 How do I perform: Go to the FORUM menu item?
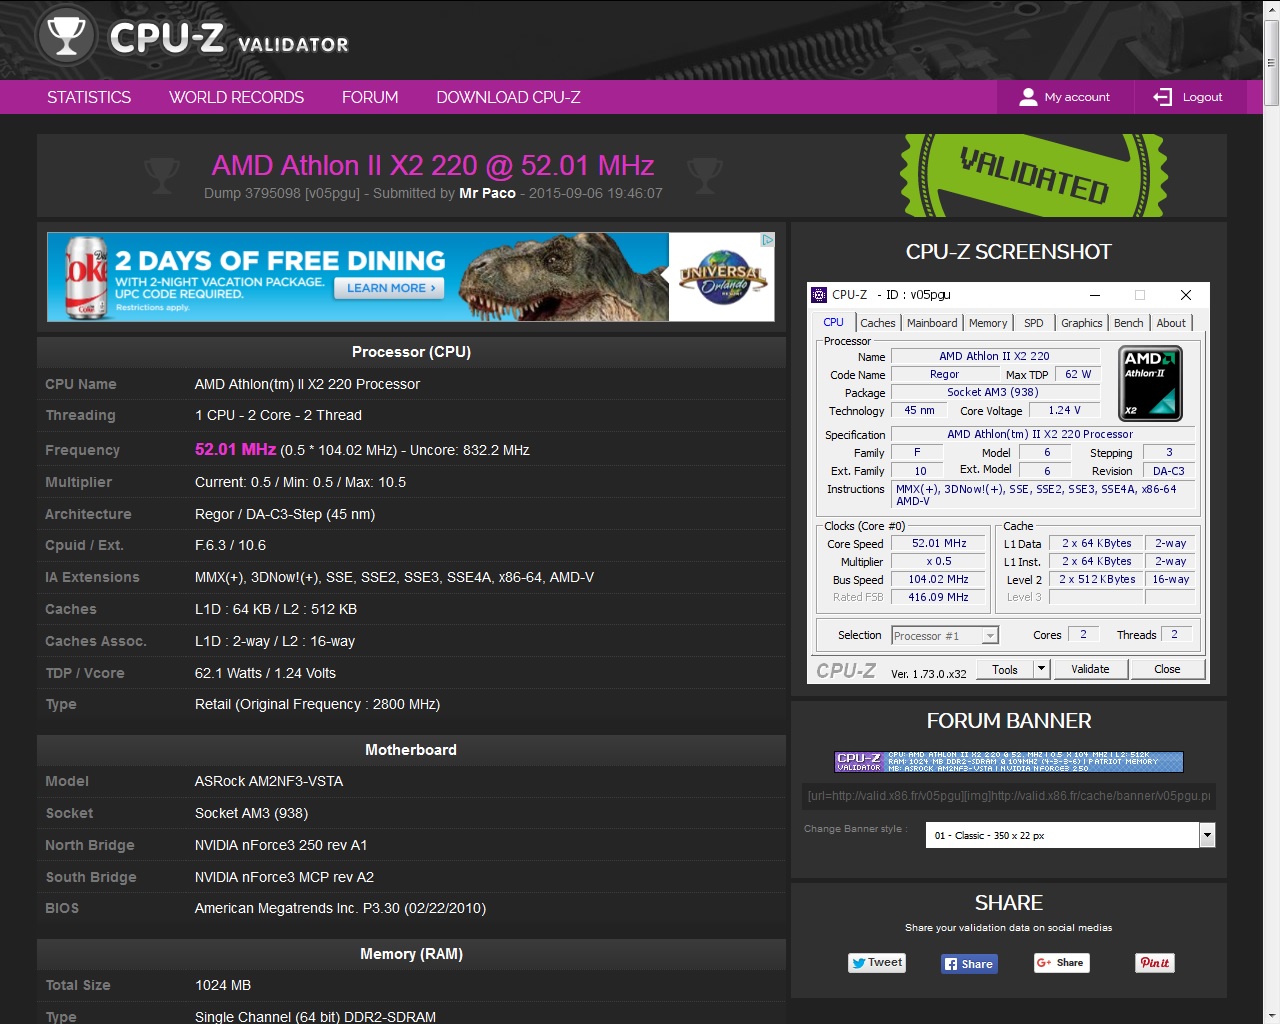click(370, 97)
